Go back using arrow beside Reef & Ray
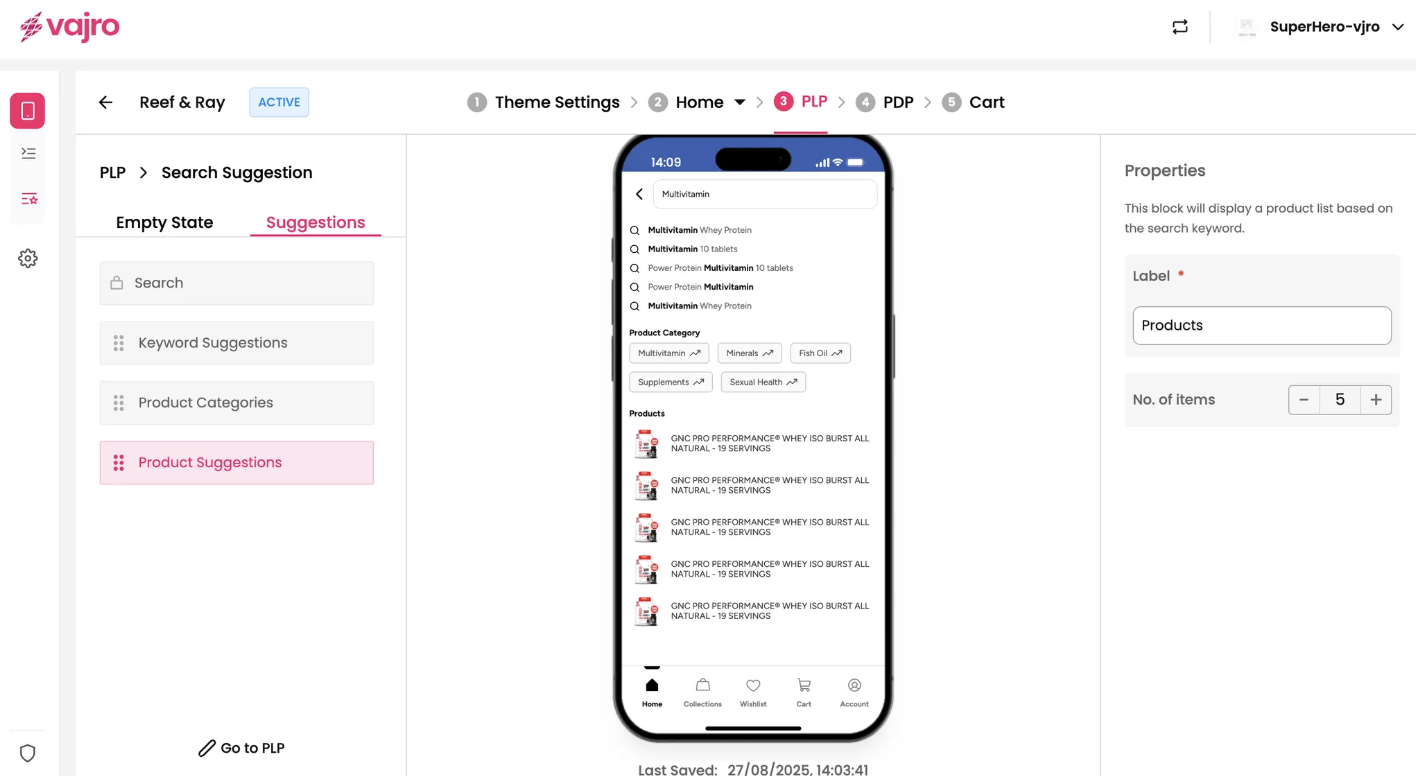The width and height of the screenshot is (1416, 776). click(x=106, y=102)
